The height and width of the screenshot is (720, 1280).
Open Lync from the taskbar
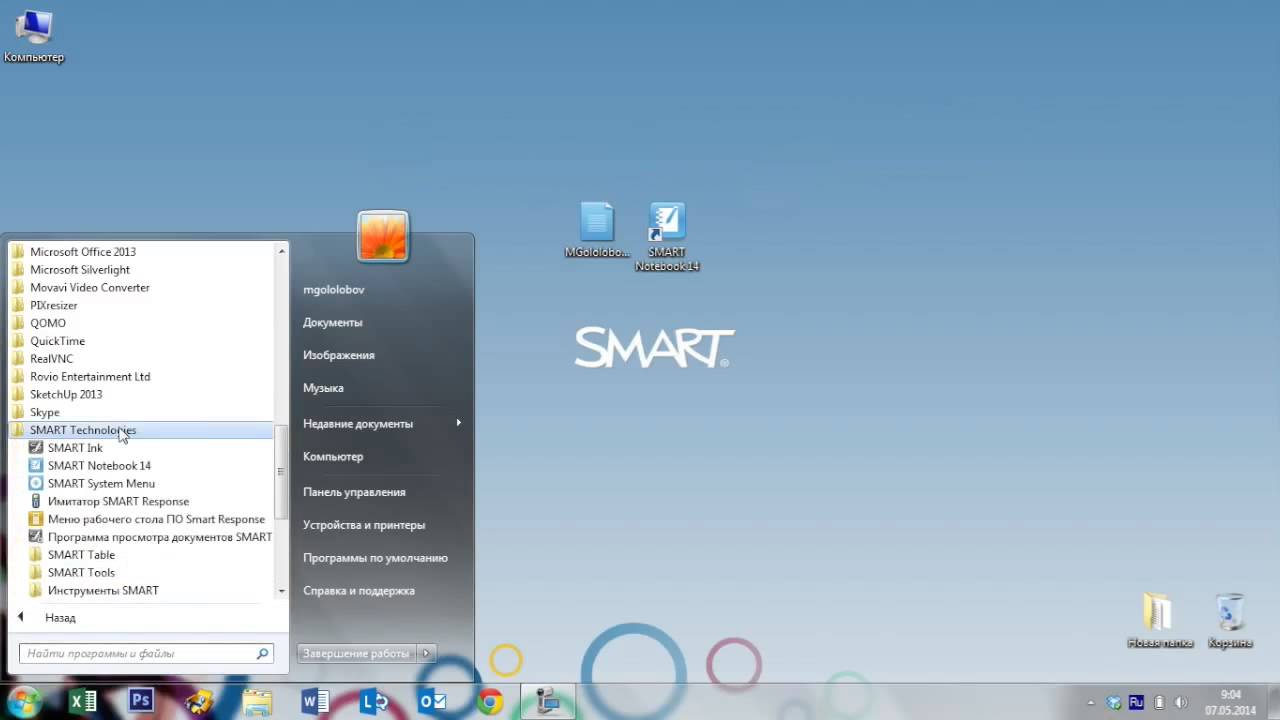coord(374,701)
